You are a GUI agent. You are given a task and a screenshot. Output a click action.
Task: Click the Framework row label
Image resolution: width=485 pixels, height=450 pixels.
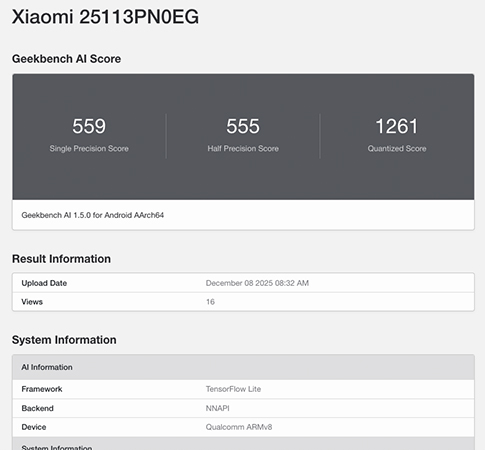(x=42, y=389)
